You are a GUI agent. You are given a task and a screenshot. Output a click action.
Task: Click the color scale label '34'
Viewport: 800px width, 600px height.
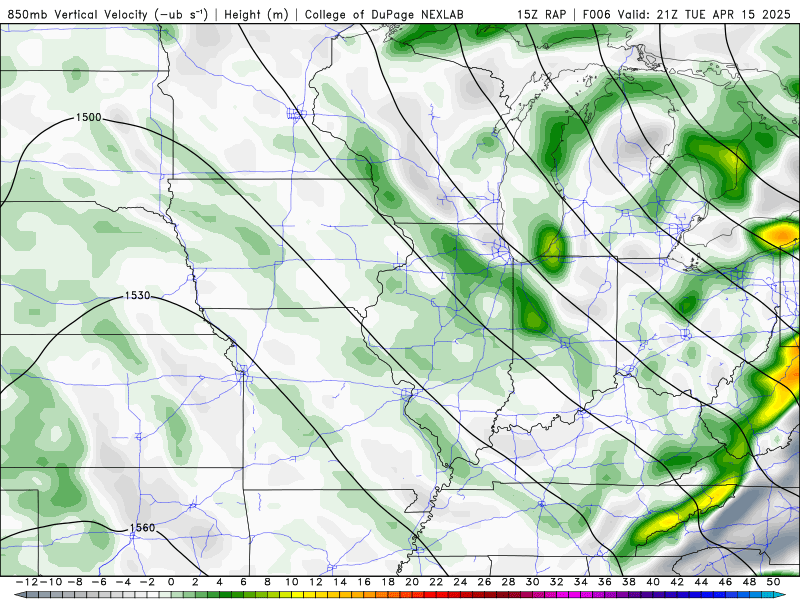tap(581, 582)
